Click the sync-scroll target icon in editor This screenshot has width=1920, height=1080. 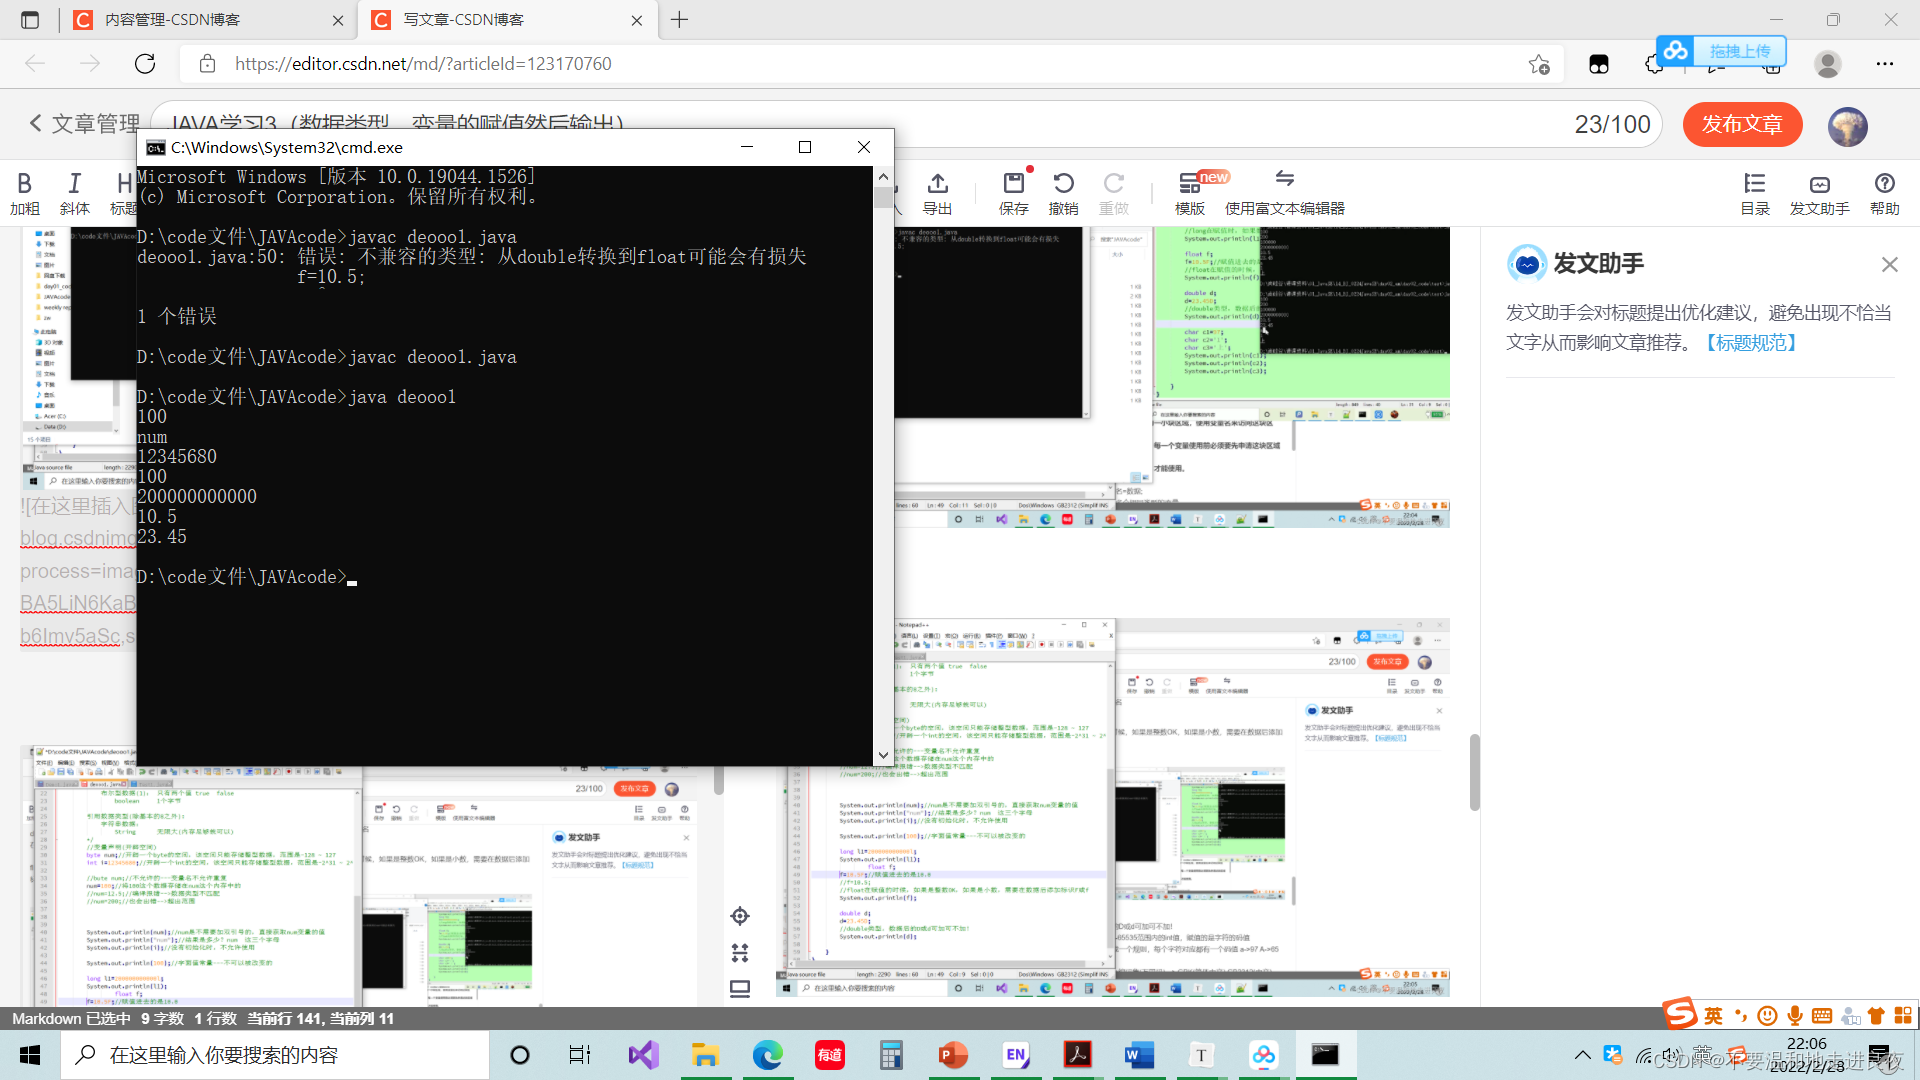pos(740,916)
